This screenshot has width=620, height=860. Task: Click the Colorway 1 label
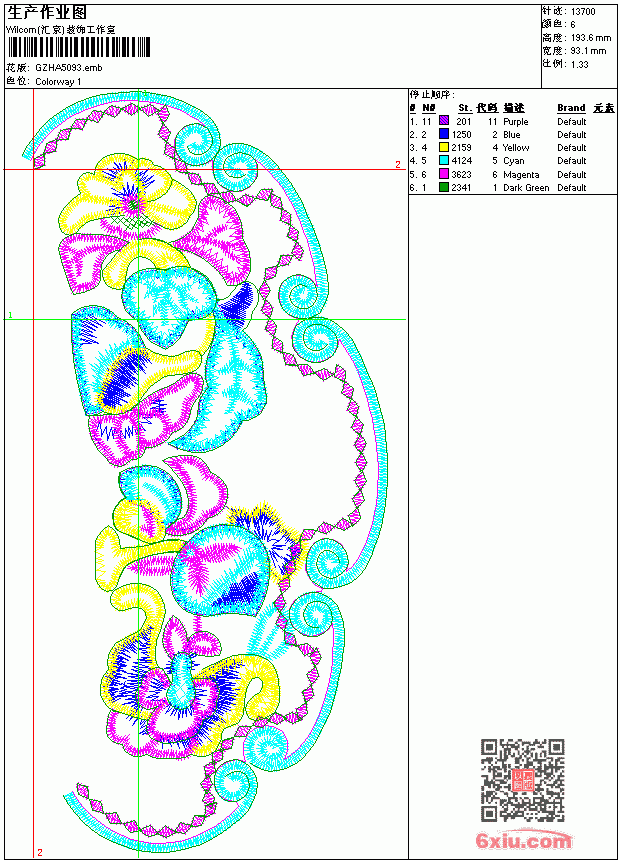58,82
